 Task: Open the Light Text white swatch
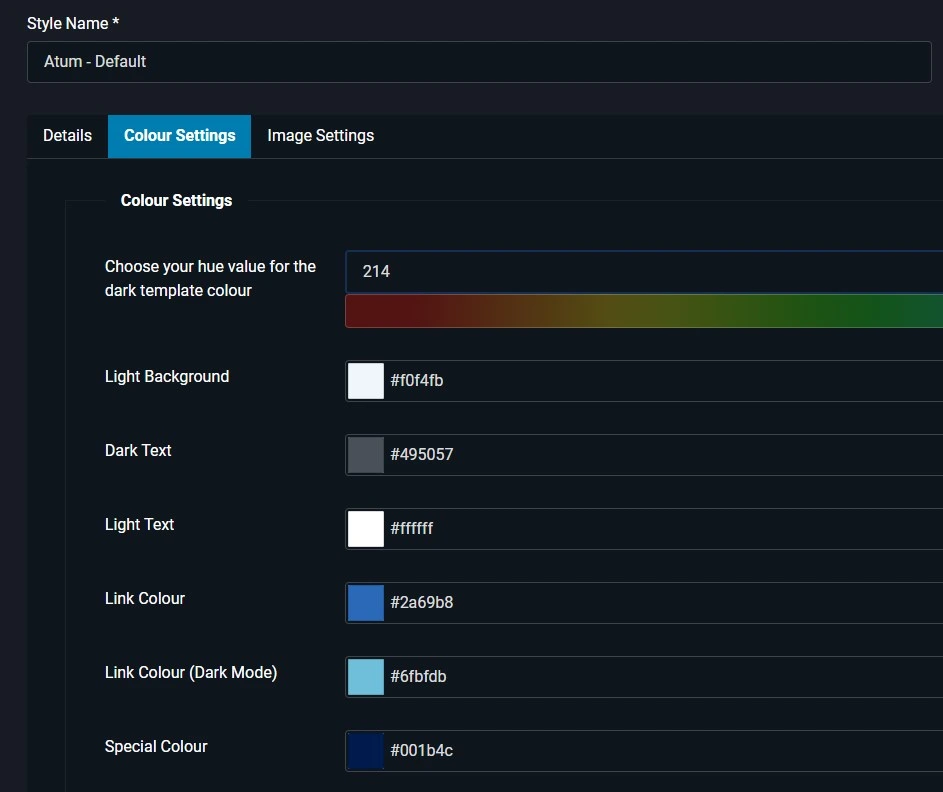click(x=366, y=529)
